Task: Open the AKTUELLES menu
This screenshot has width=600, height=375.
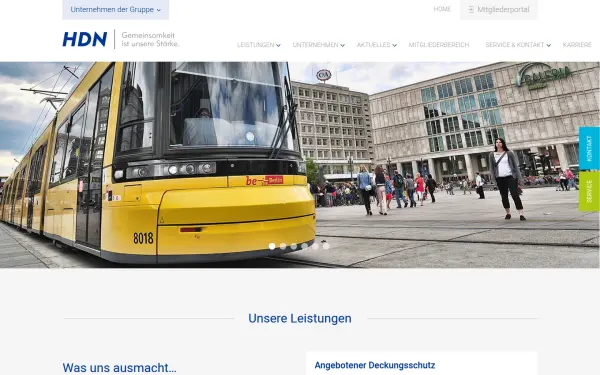Action: (x=373, y=45)
